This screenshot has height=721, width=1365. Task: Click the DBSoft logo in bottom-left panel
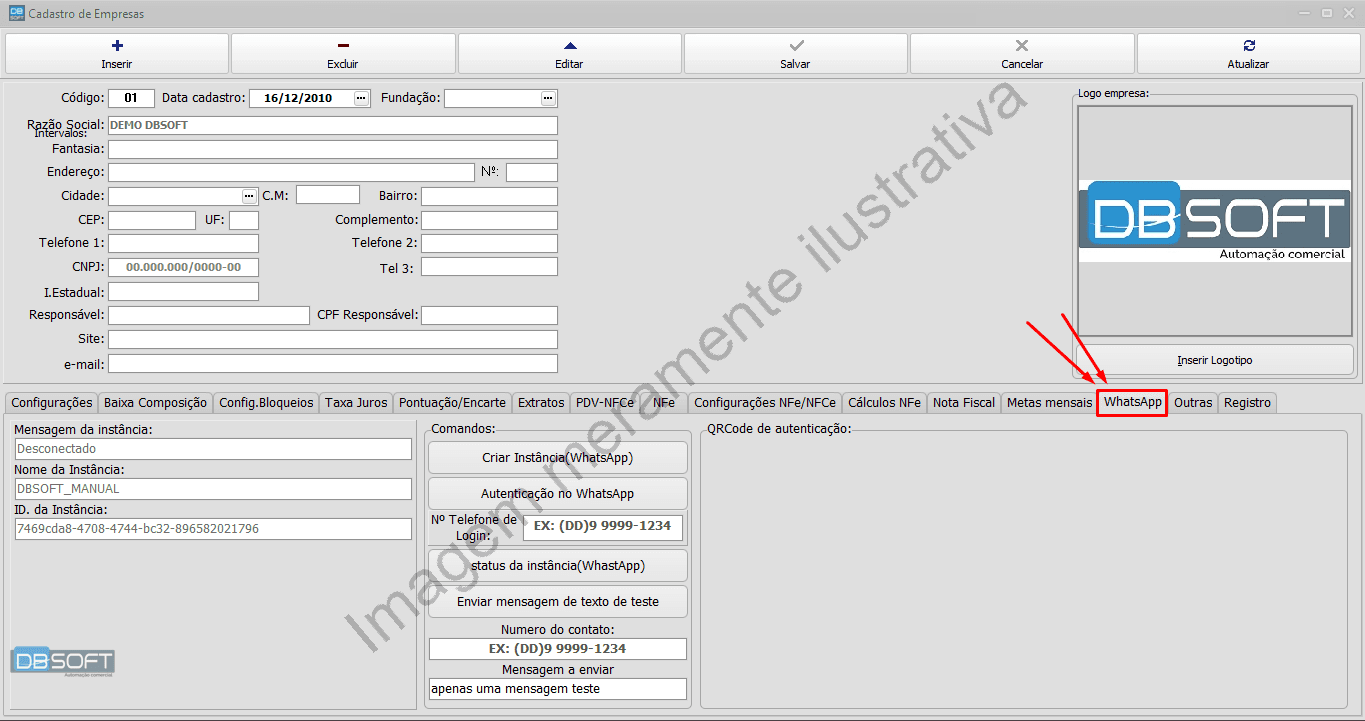[x=63, y=662]
